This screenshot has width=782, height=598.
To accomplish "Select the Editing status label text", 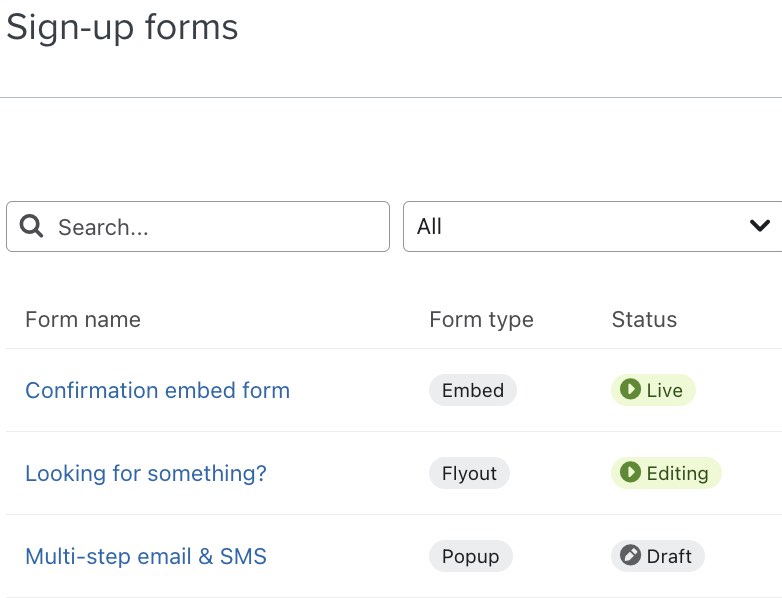I will [x=677, y=473].
